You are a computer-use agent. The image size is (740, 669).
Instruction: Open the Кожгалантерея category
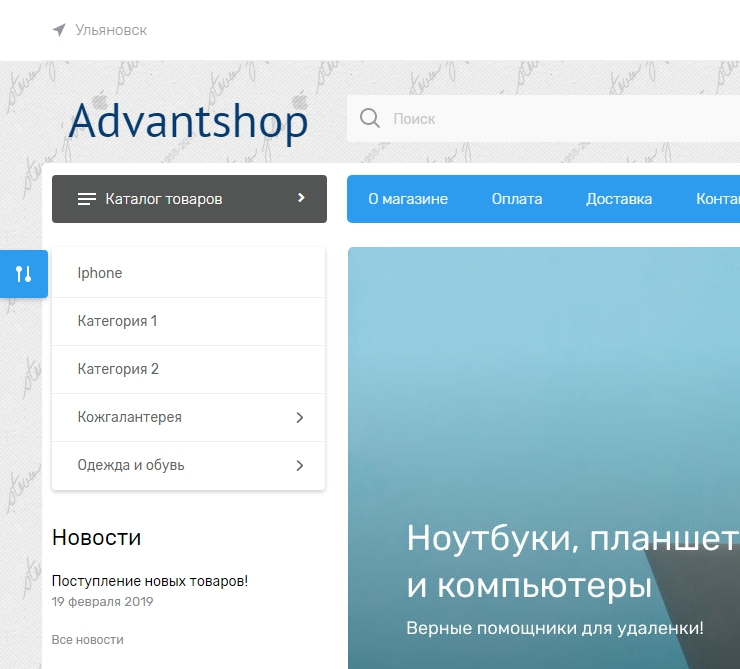pyautogui.click(x=130, y=417)
